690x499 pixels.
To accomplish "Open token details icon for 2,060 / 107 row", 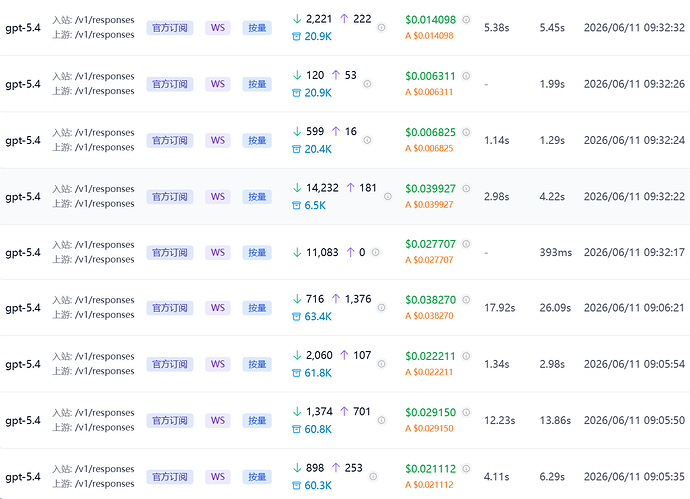I will (382, 364).
